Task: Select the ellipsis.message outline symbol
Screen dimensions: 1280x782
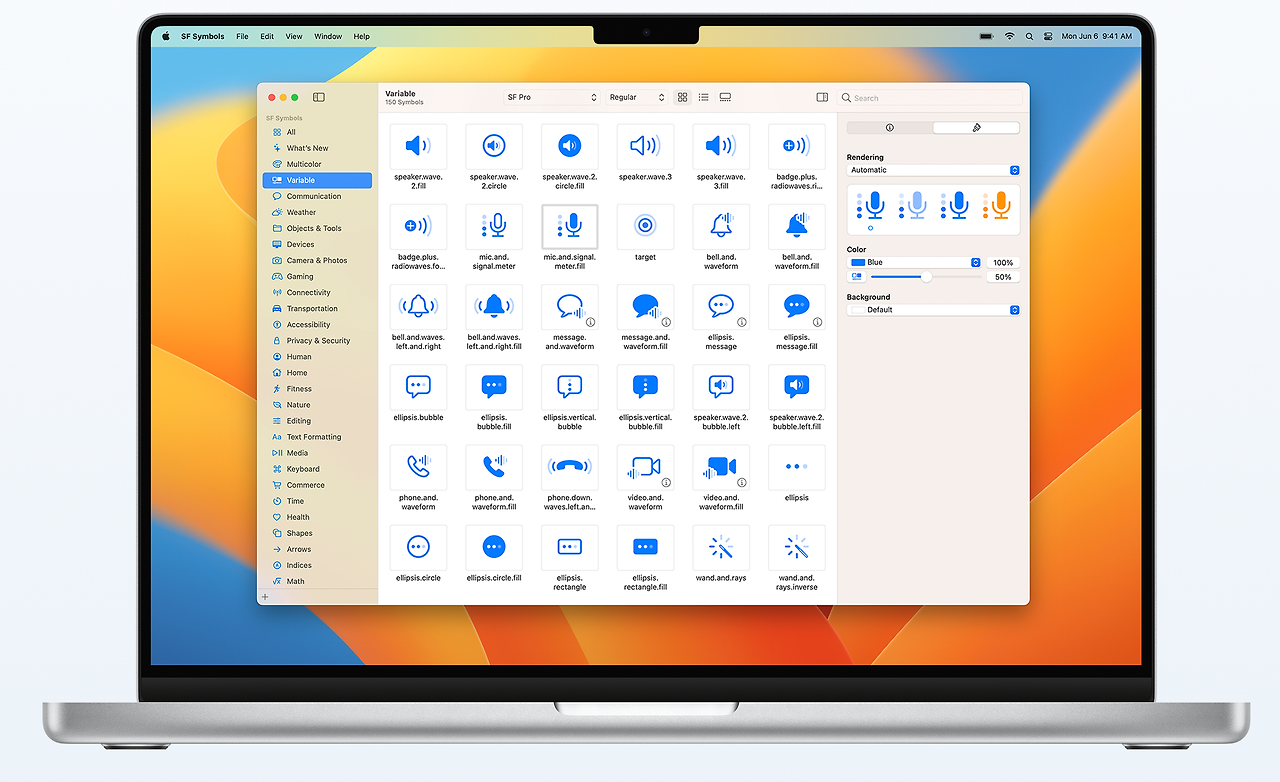Action: (721, 306)
